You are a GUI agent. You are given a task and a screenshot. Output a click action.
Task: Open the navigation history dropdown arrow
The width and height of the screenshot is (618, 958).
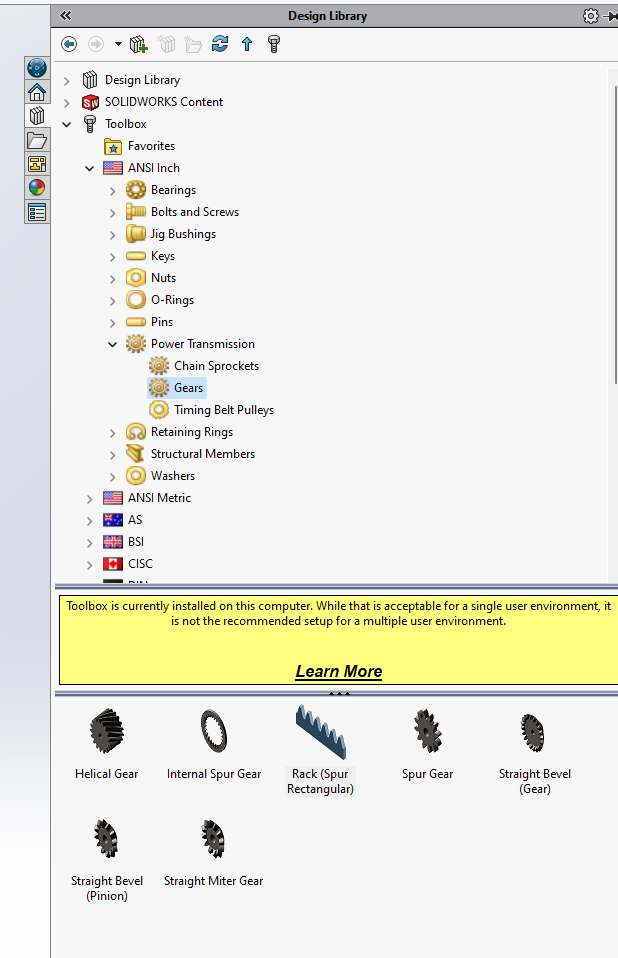click(x=118, y=44)
